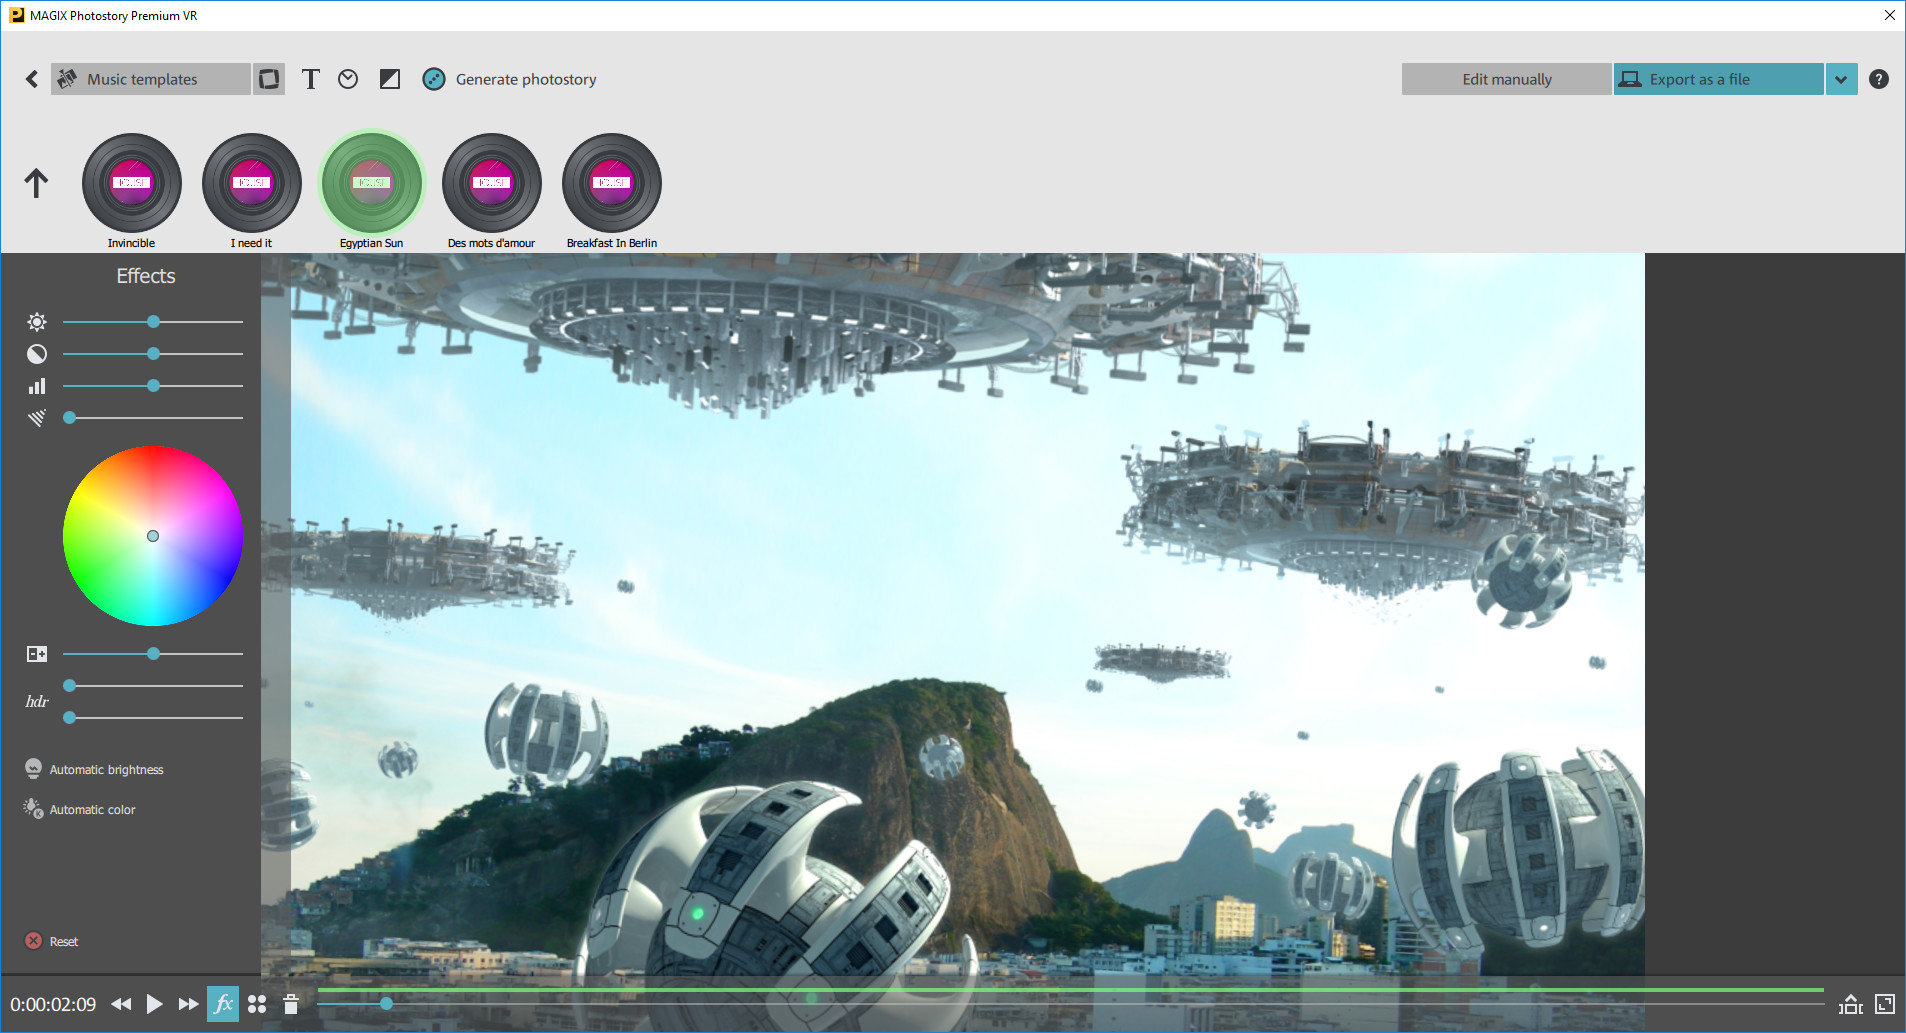
Task: Click the fade/contrast effect icon
Action: click(389, 79)
